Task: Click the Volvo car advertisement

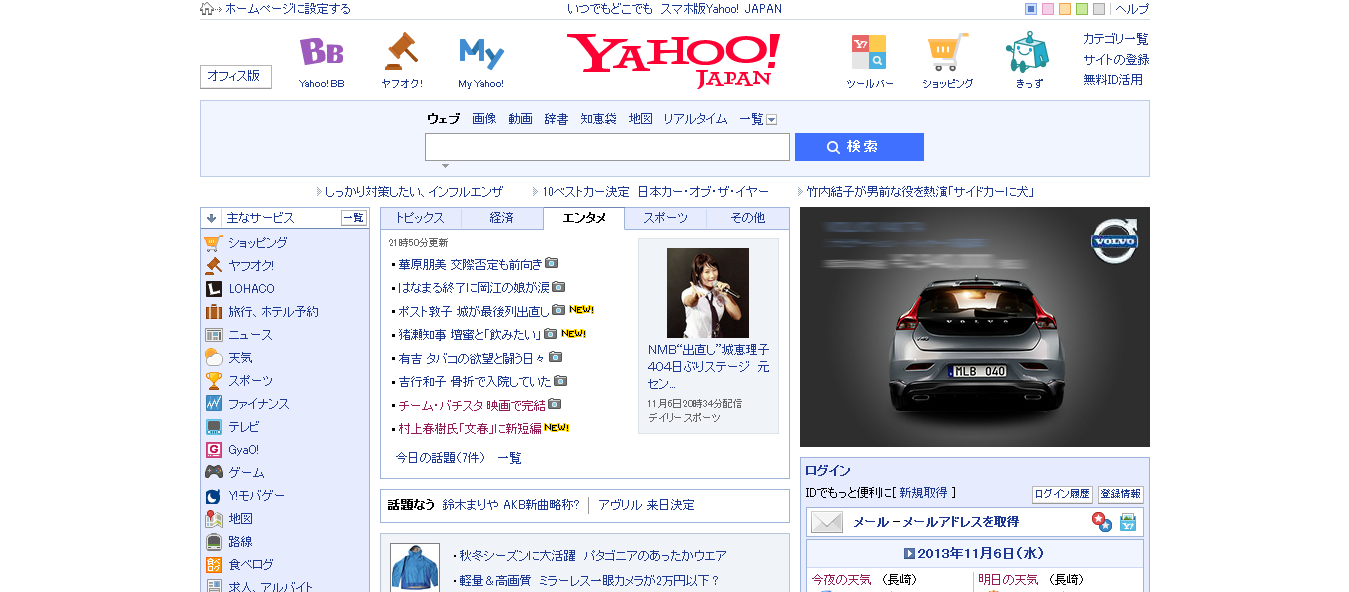Action: [x=975, y=327]
